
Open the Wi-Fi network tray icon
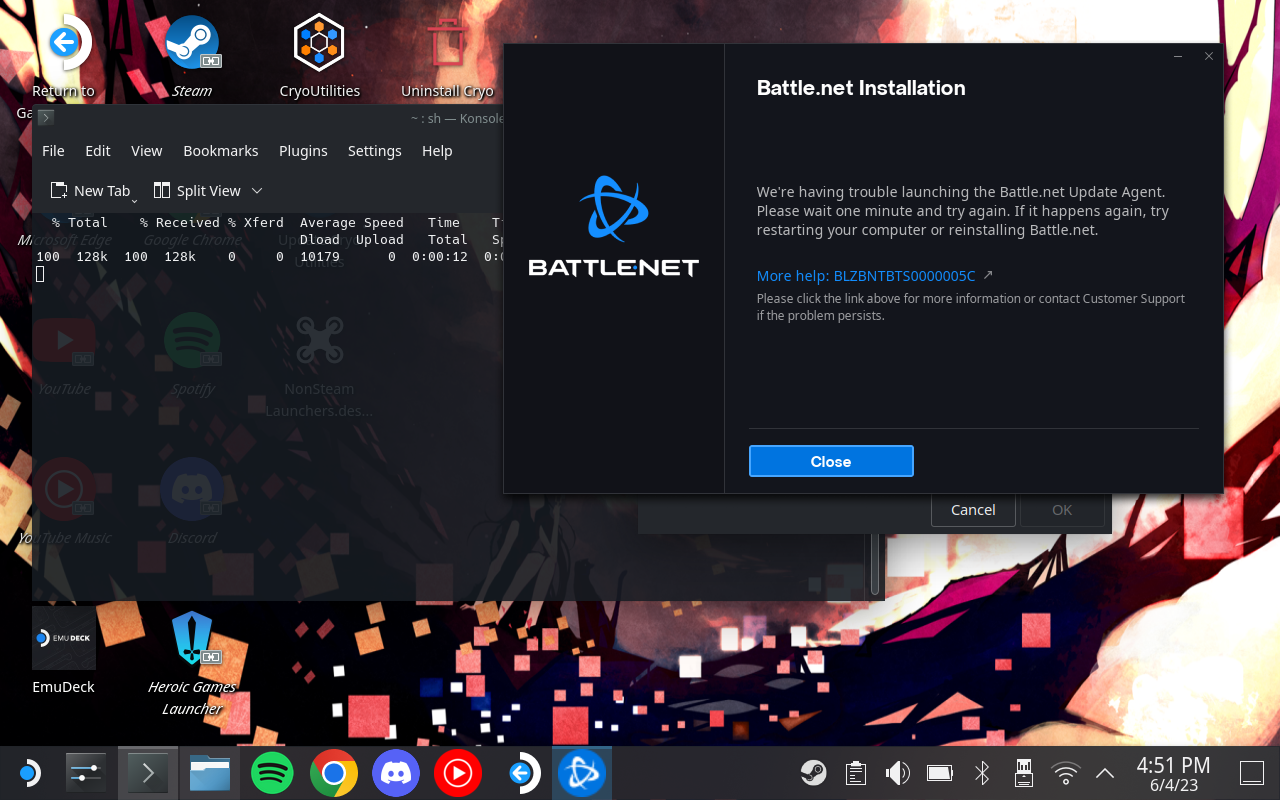tap(1065, 772)
